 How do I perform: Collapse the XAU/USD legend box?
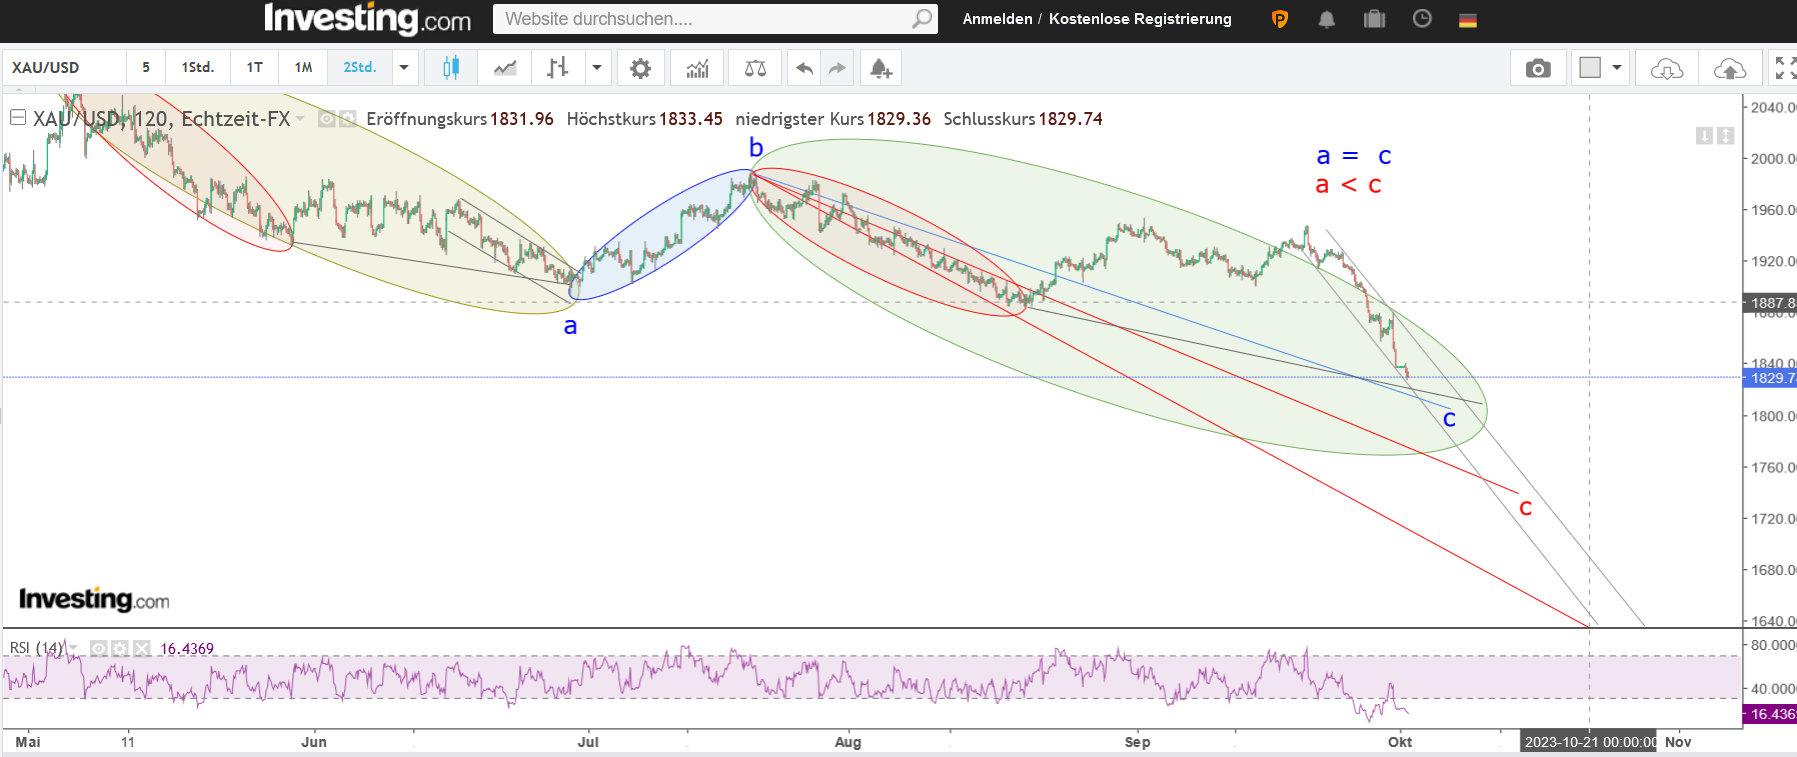[18, 118]
